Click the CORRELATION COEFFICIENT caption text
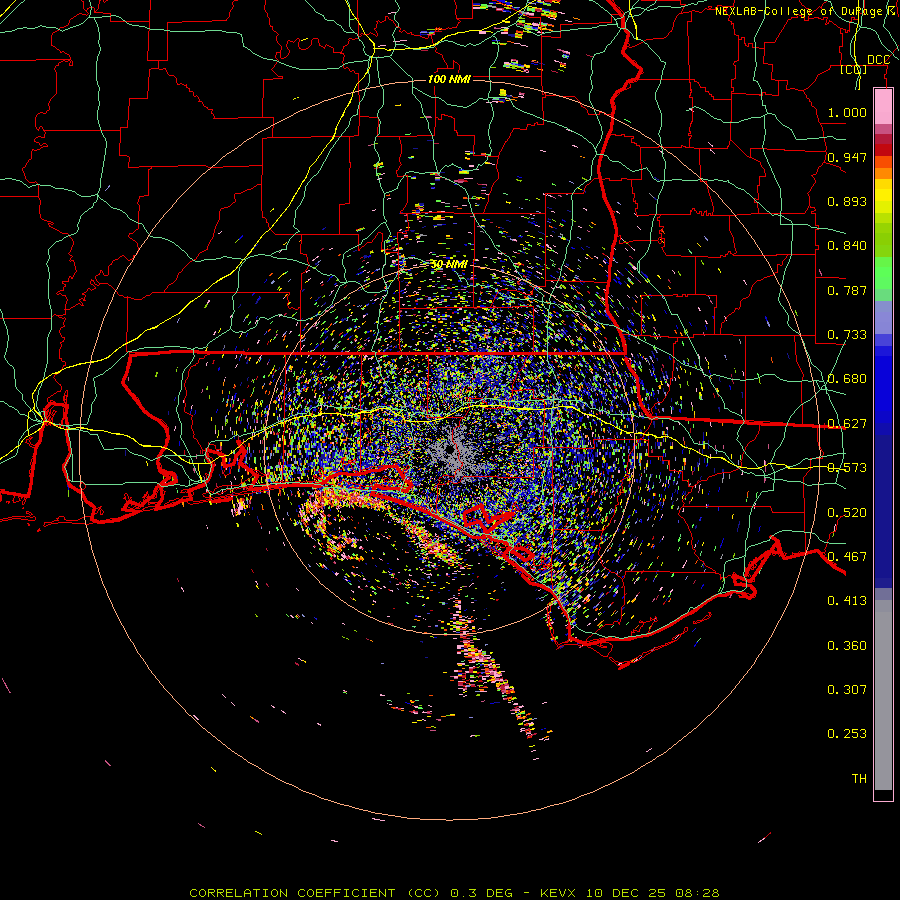This screenshot has height=900, width=900. [292, 893]
